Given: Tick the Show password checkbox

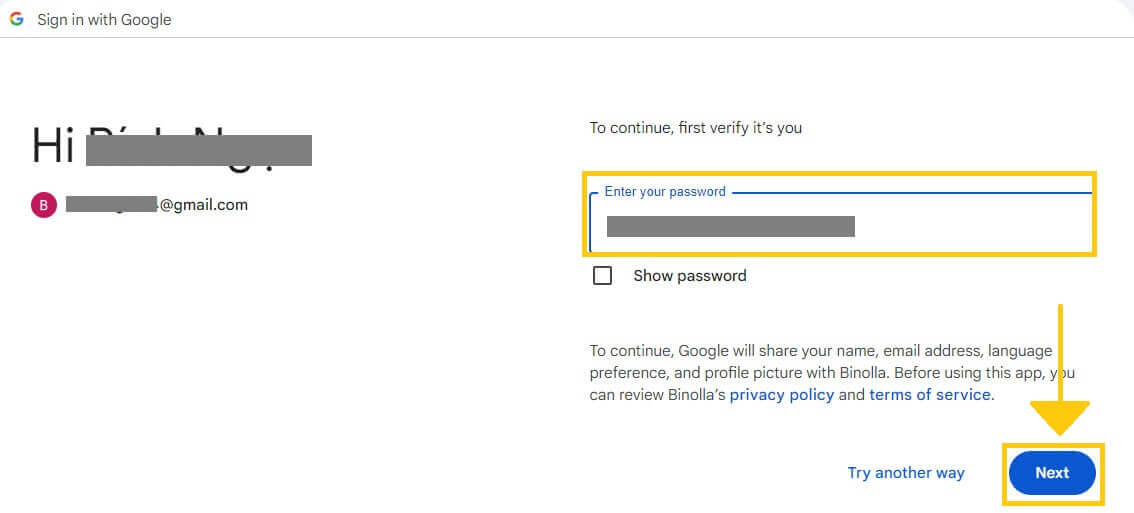Looking at the screenshot, I should pyautogui.click(x=602, y=276).
